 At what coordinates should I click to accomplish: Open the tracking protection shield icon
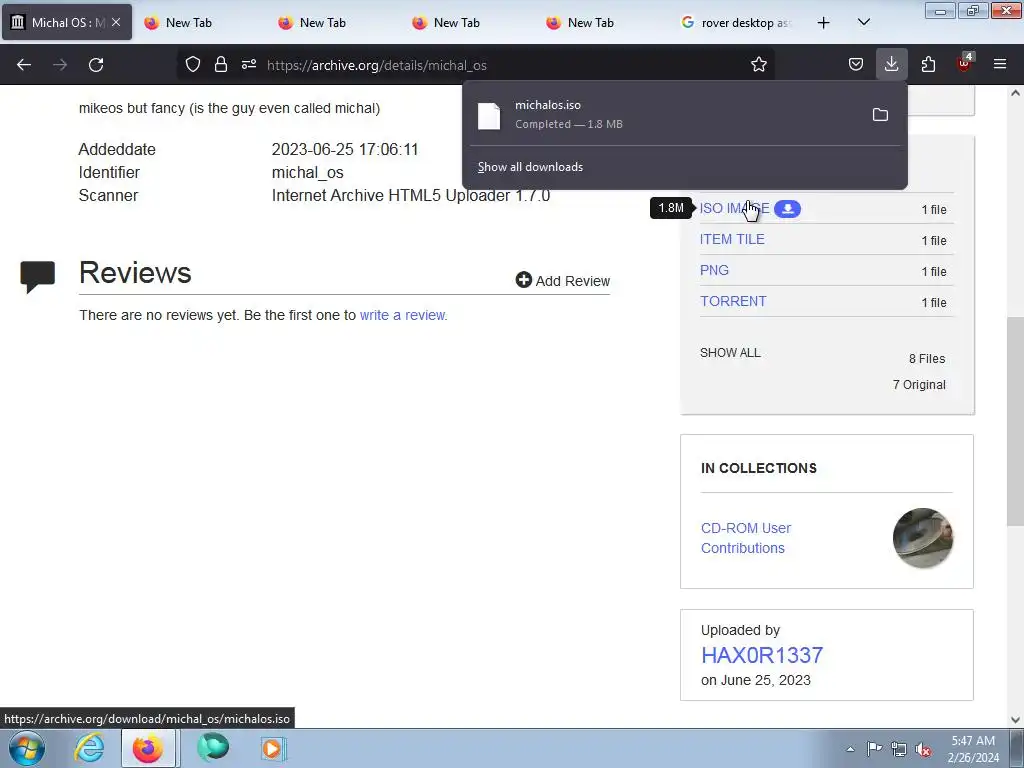coord(193,65)
